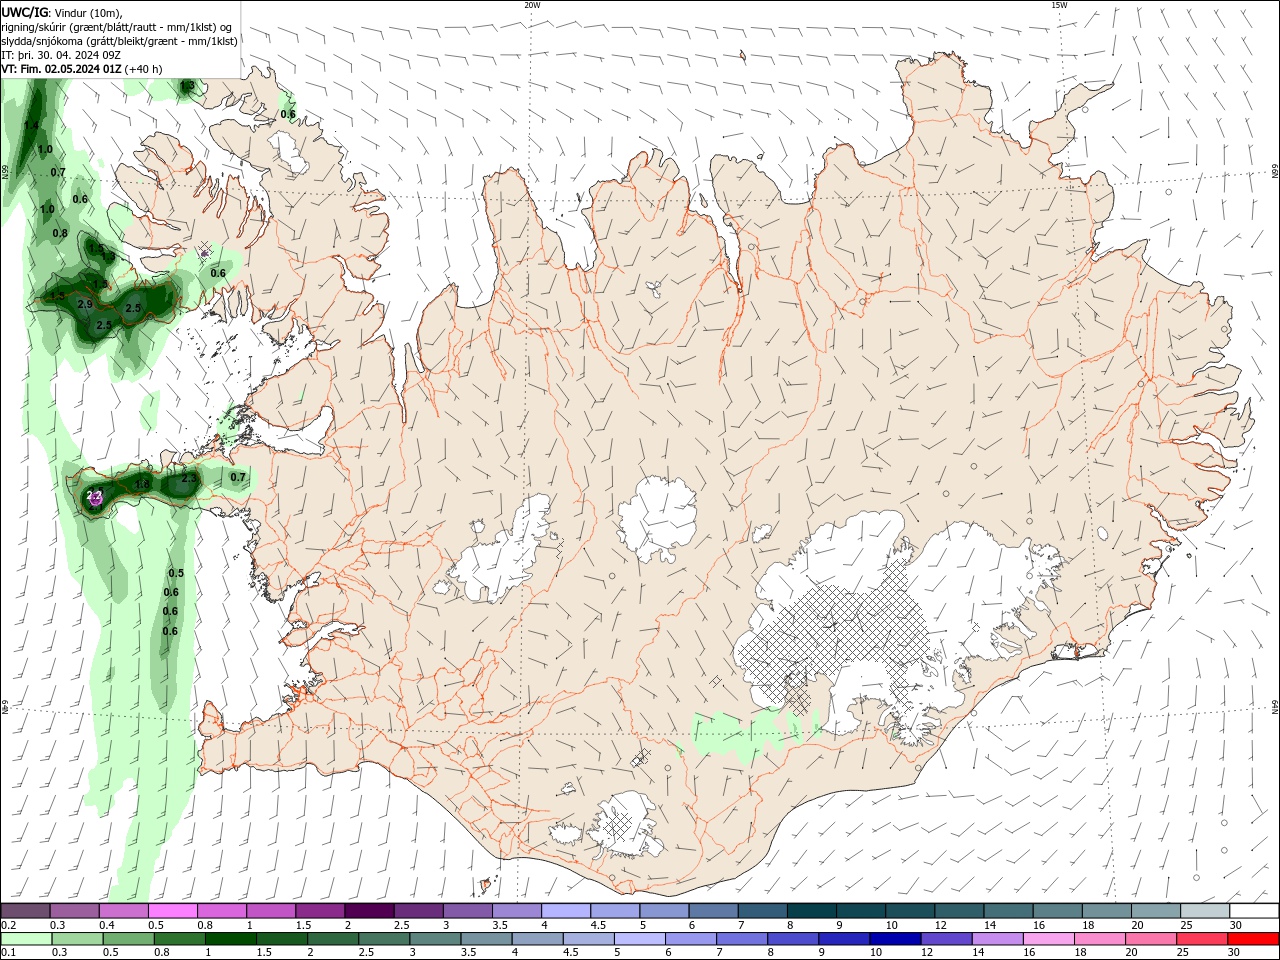The width and height of the screenshot is (1280, 960).
Task: Select the 1.4 precipitation value, northwest corner
Action: (x=32, y=126)
